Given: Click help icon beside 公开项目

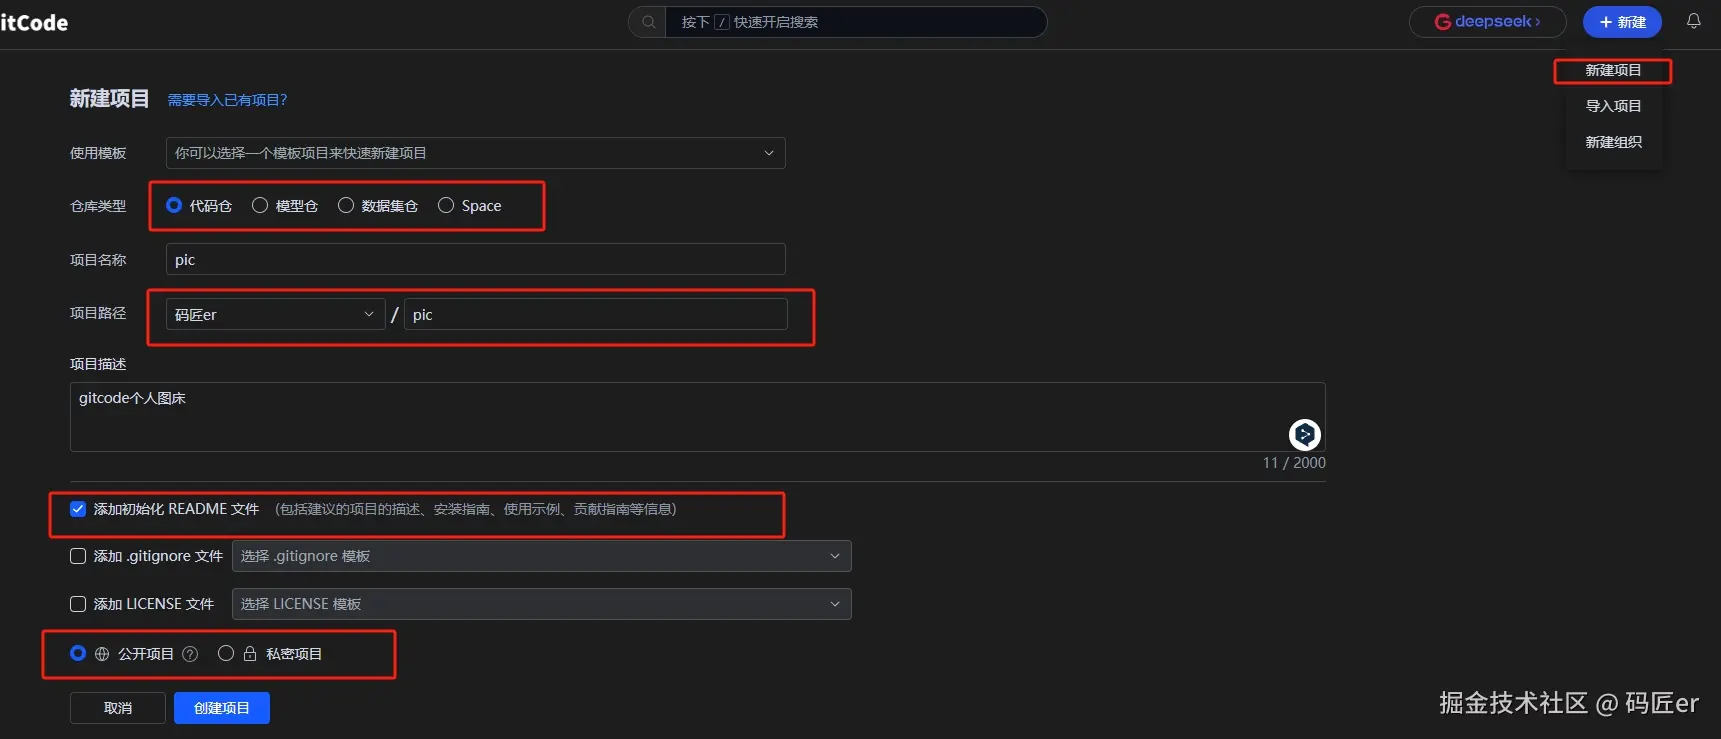Looking at the screenshot, I should [190, 654].
